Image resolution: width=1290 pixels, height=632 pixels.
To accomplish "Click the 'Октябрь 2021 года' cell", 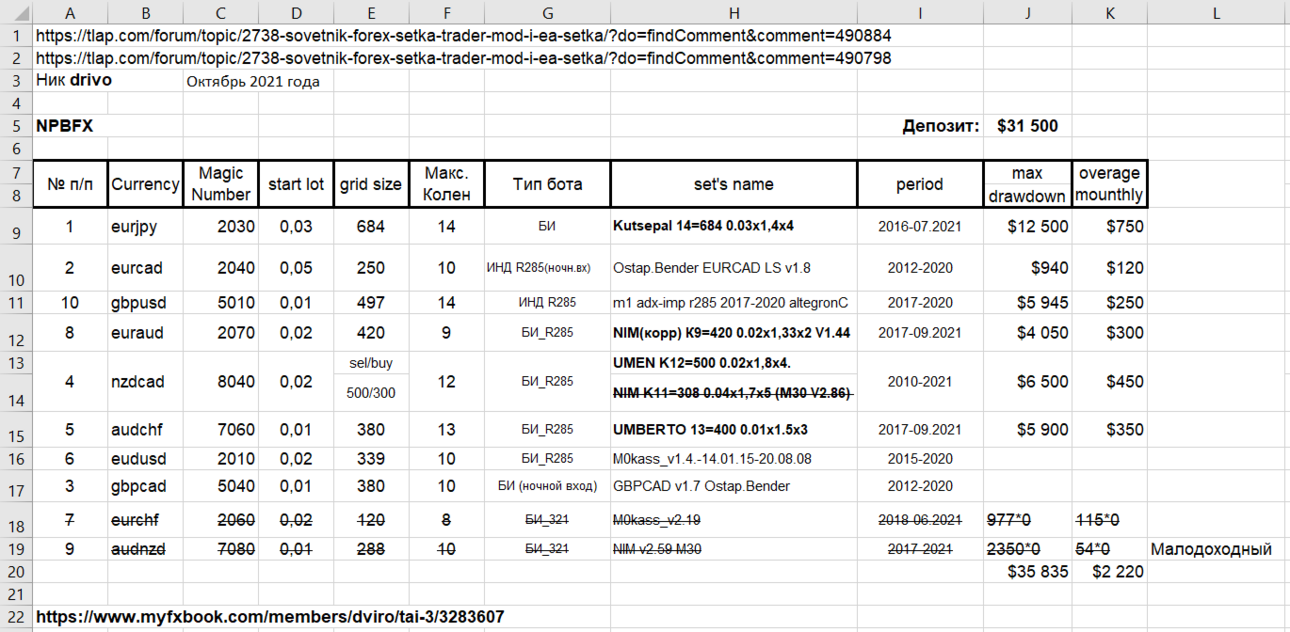I will tap(253, 81).
